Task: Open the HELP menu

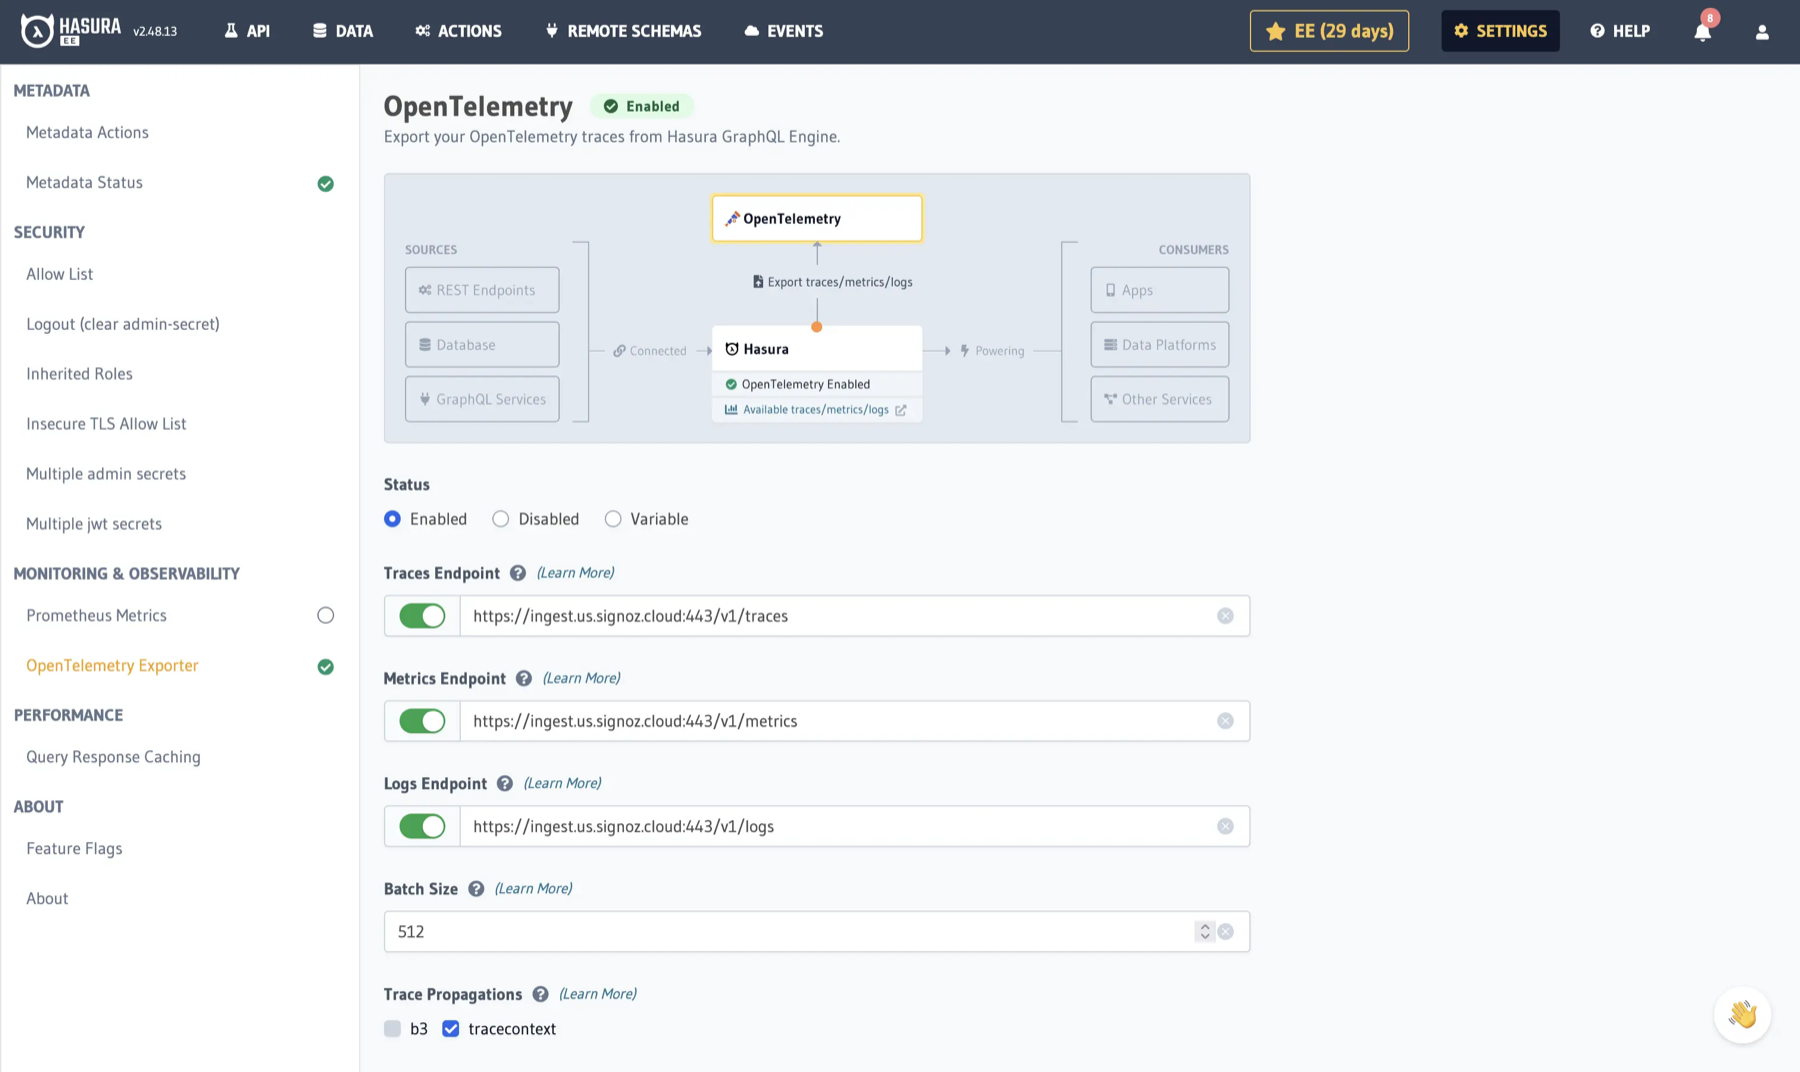Action: coord(1620,31)
